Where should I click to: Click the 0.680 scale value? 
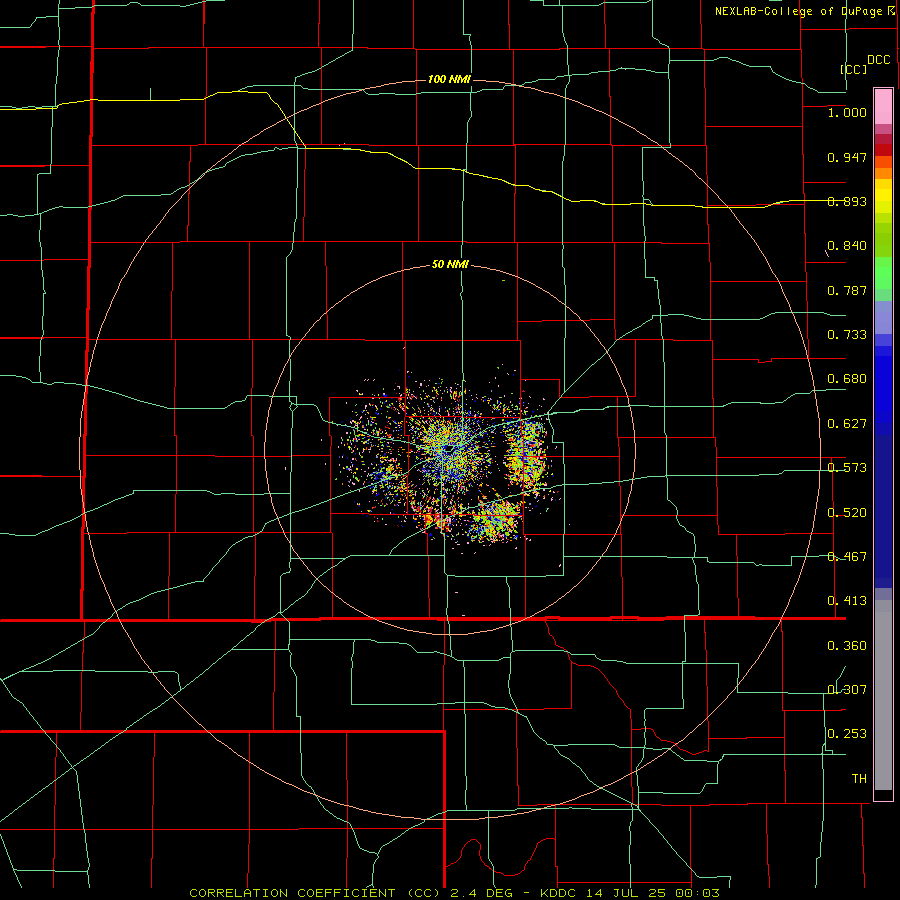tap(847, 379)
